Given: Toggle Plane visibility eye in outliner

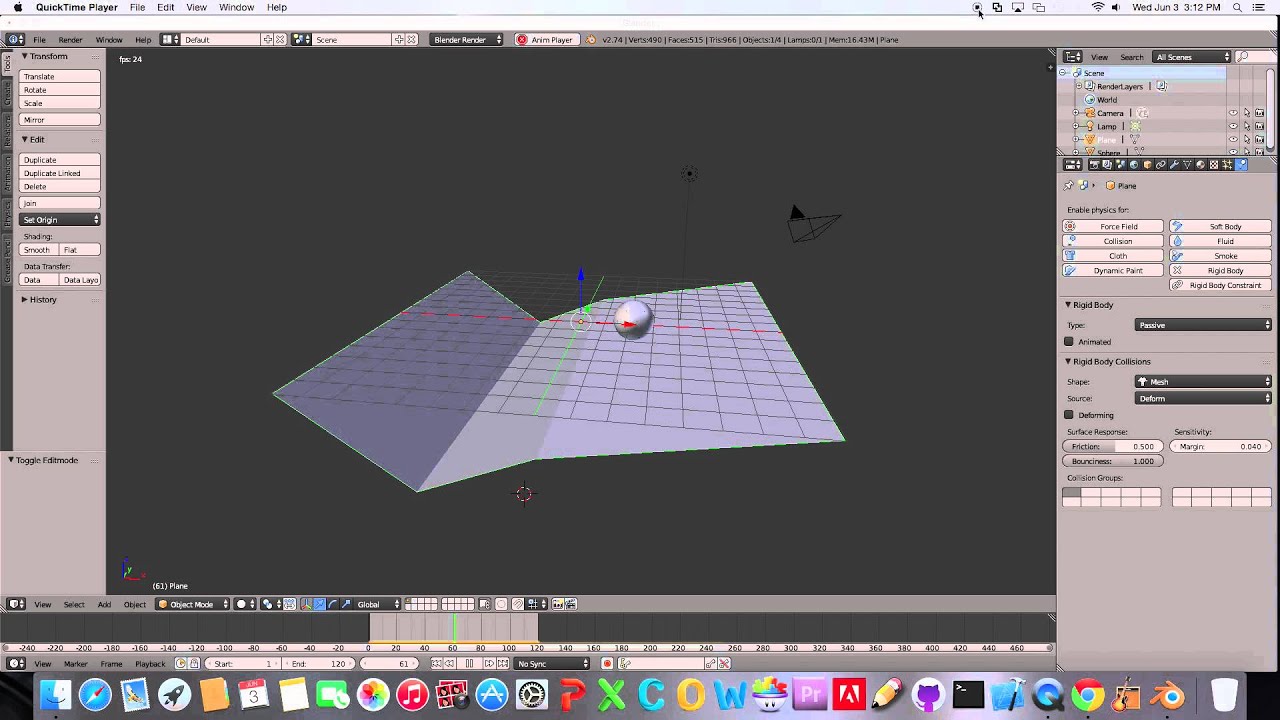Looking at the screenshot, I should click(1233, 140).
